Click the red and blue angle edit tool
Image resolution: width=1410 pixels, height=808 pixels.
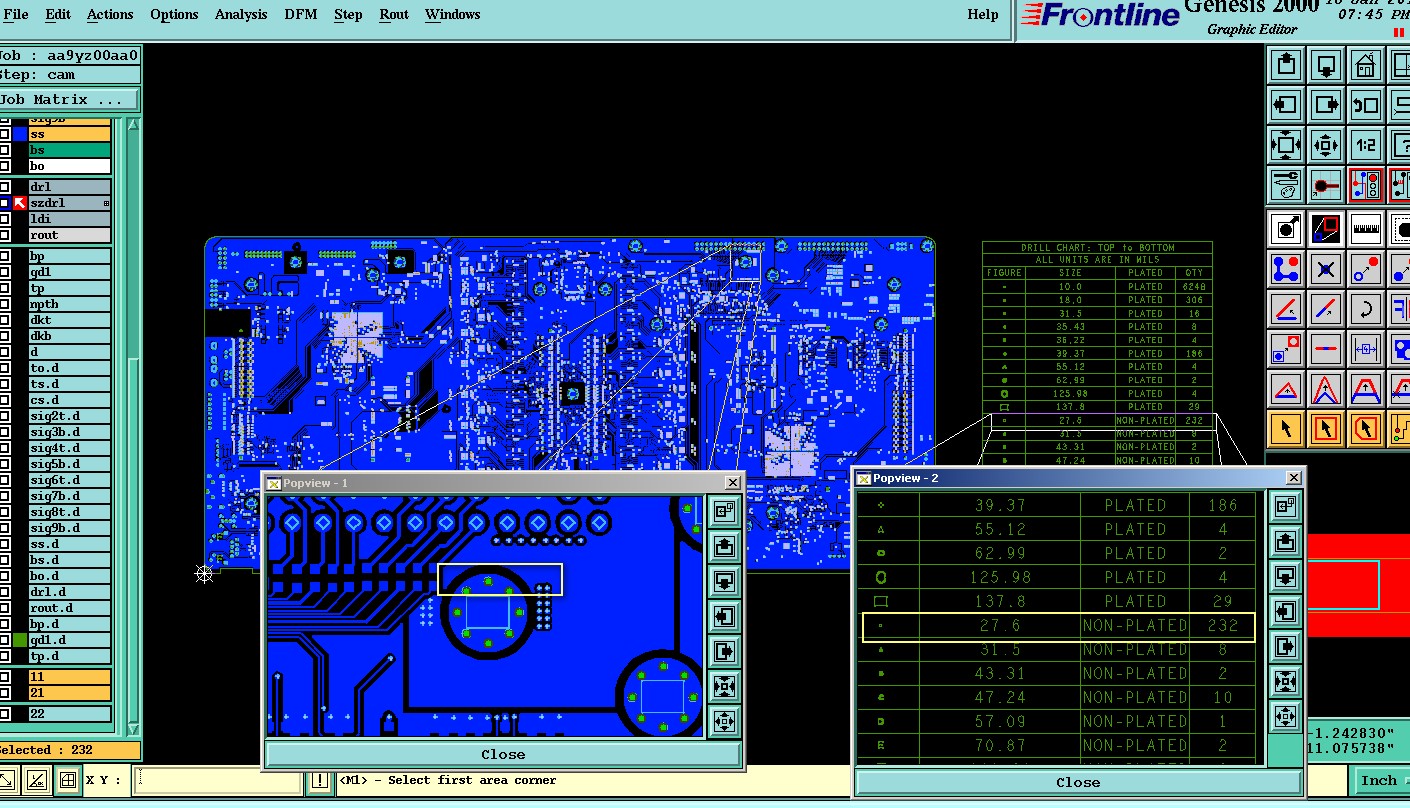pos(1286,309)
